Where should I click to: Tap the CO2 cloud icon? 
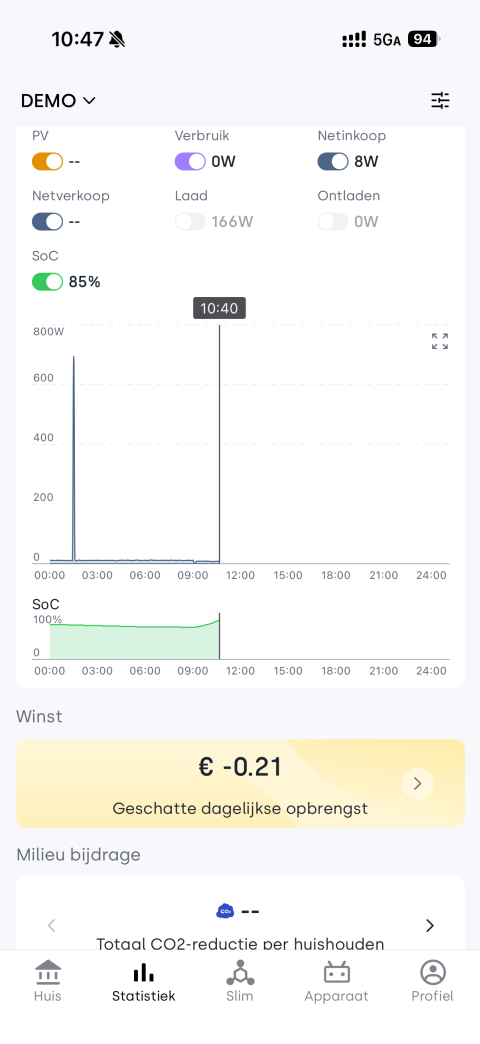pyautogui.click(x=225, y=911)
